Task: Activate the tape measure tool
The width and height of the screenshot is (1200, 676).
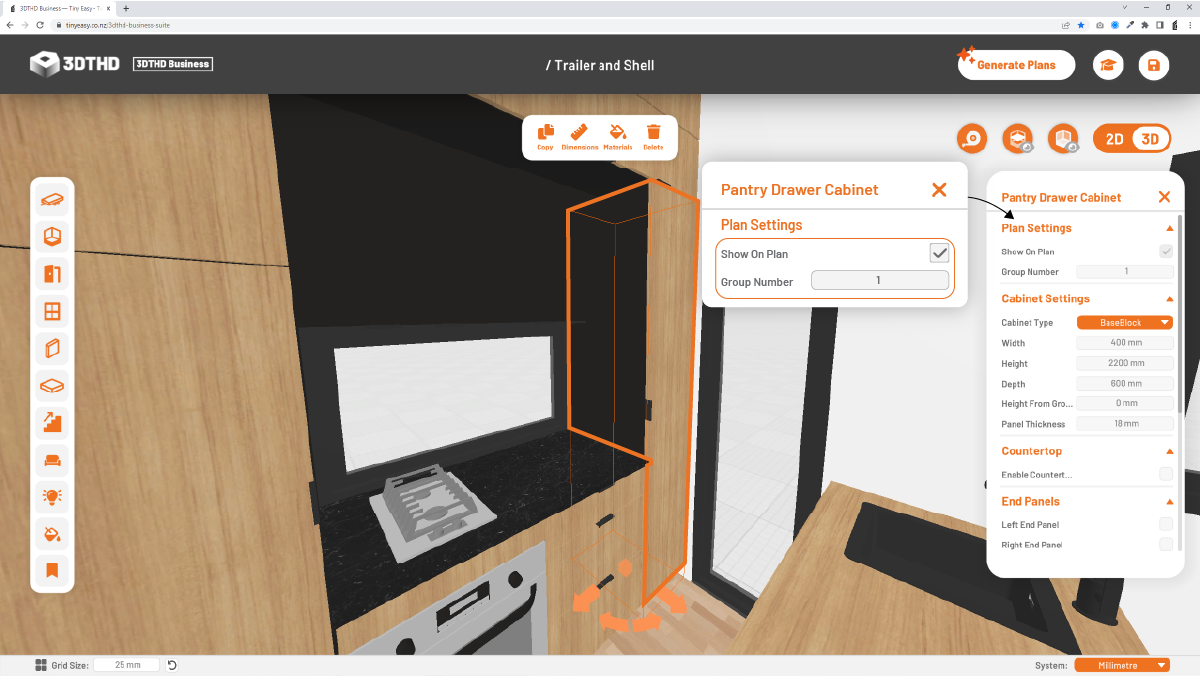Action: click(972, 139)
